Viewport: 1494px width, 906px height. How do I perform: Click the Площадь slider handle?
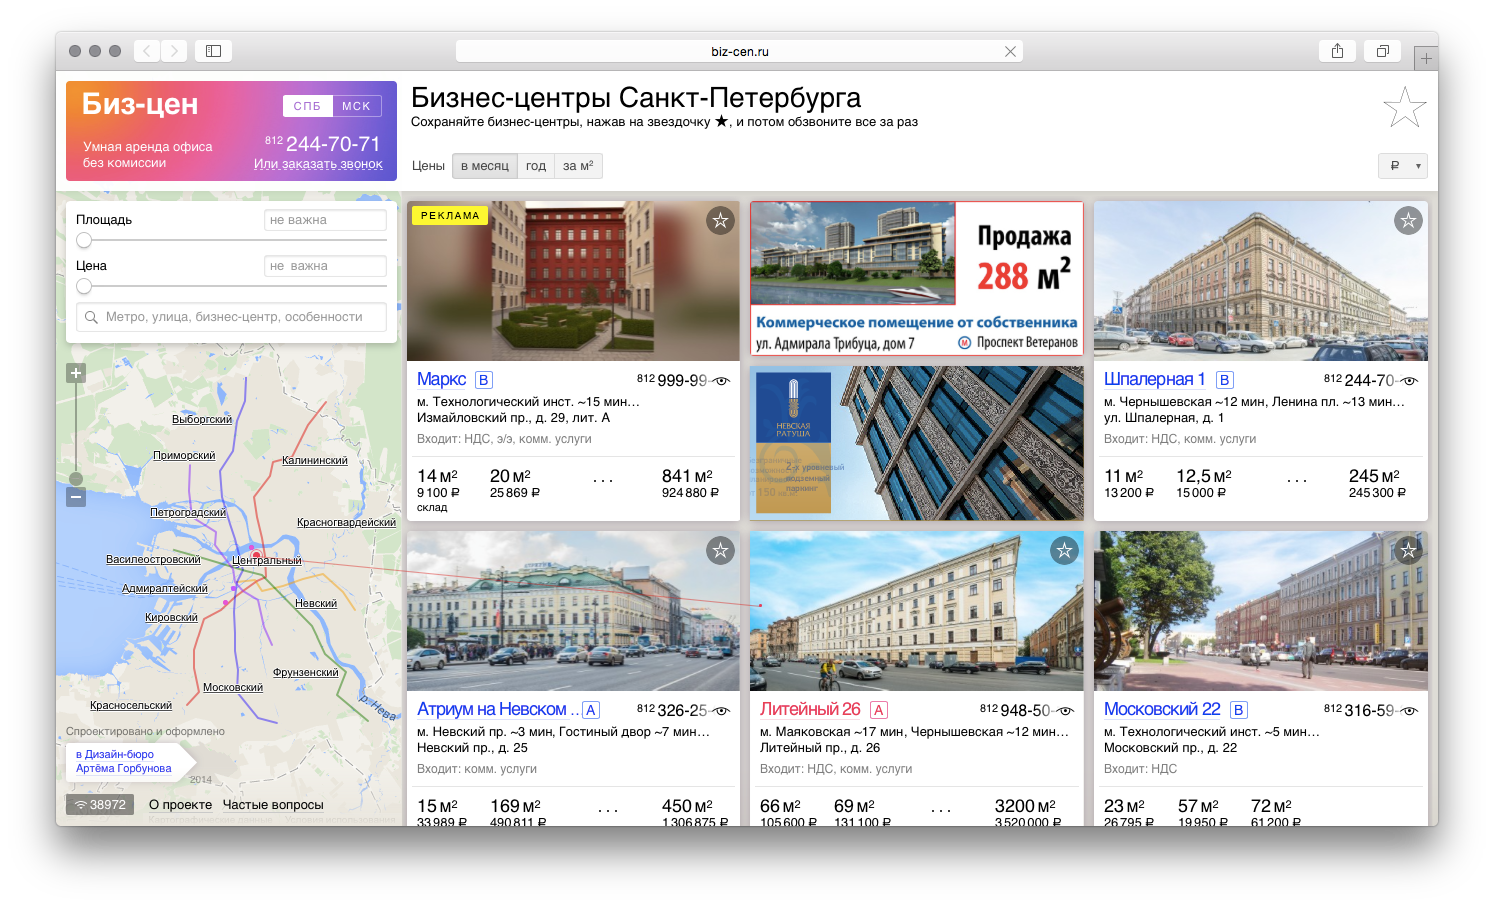[84, 240]
